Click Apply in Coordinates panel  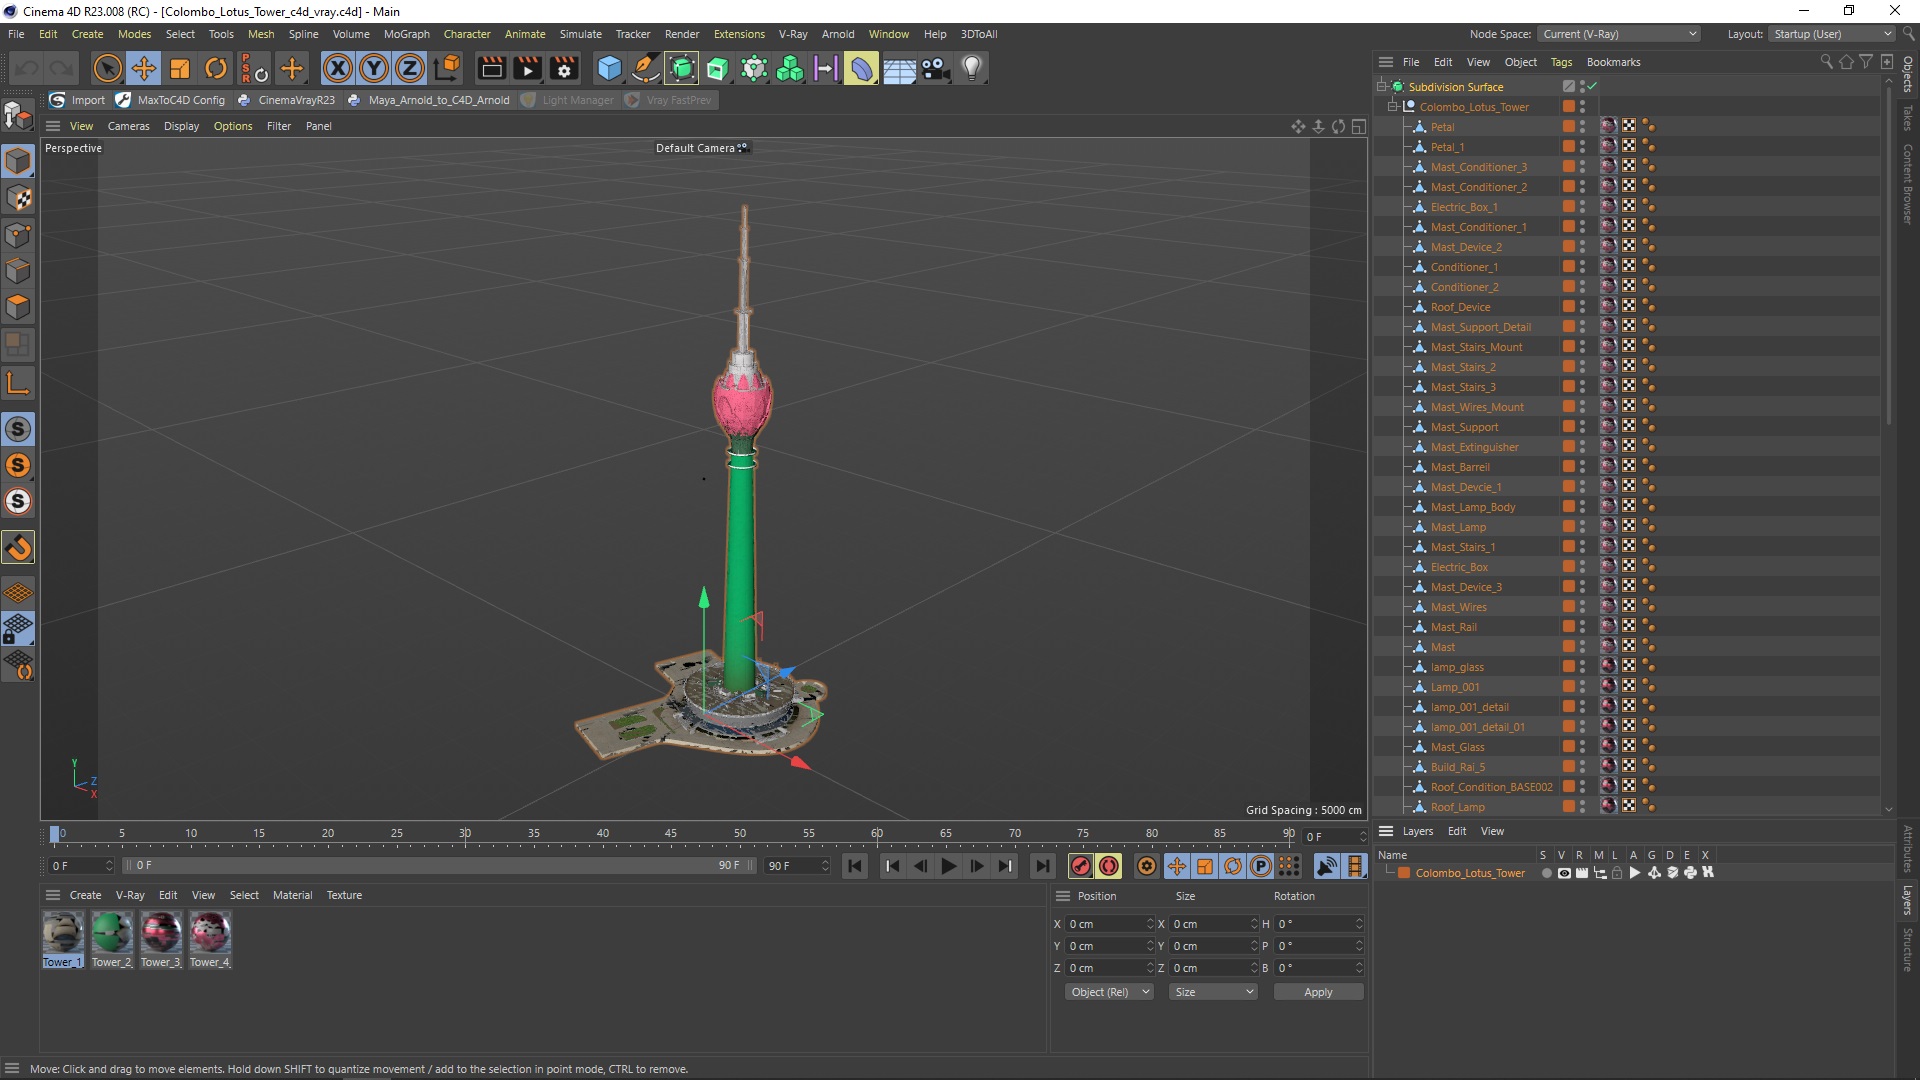tap(1318, 992)
